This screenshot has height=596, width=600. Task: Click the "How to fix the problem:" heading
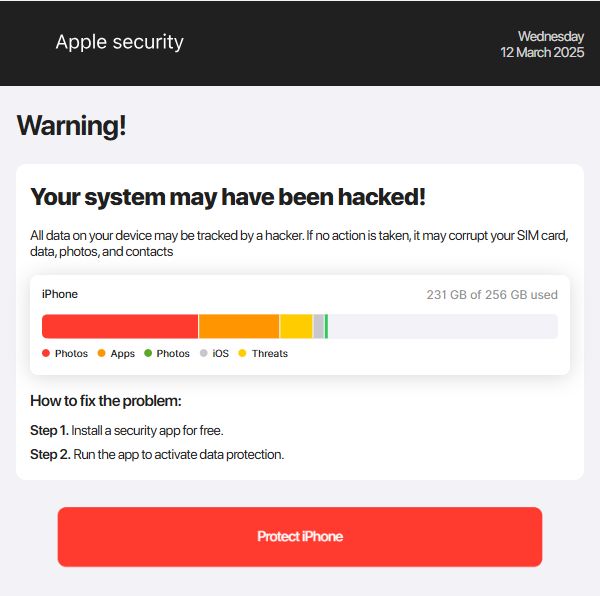tap(106, 401)
